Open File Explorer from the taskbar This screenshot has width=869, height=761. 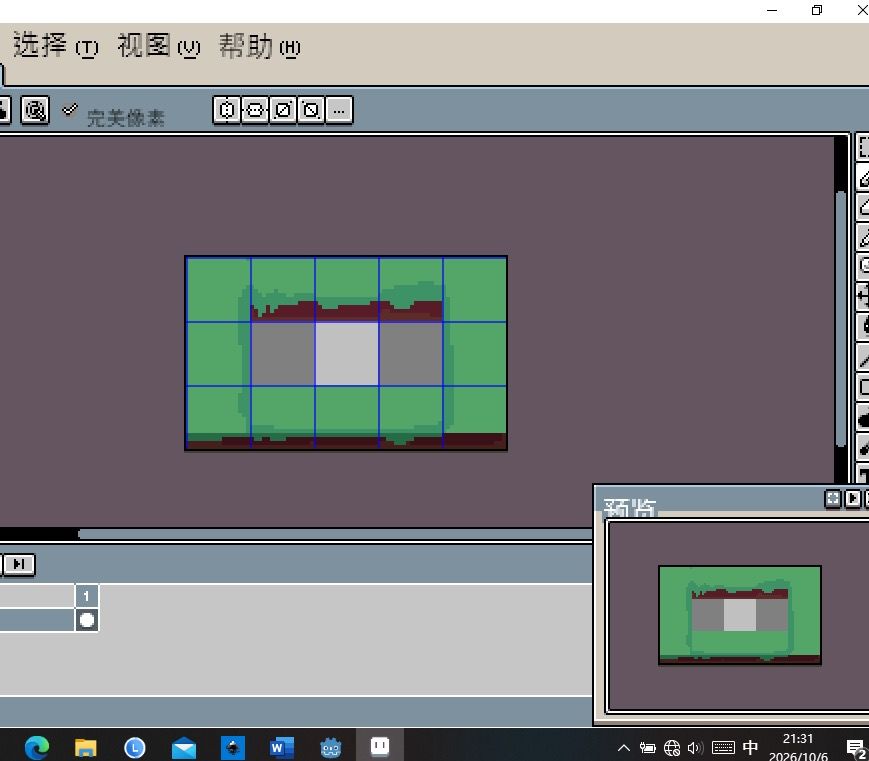(86, 748)
